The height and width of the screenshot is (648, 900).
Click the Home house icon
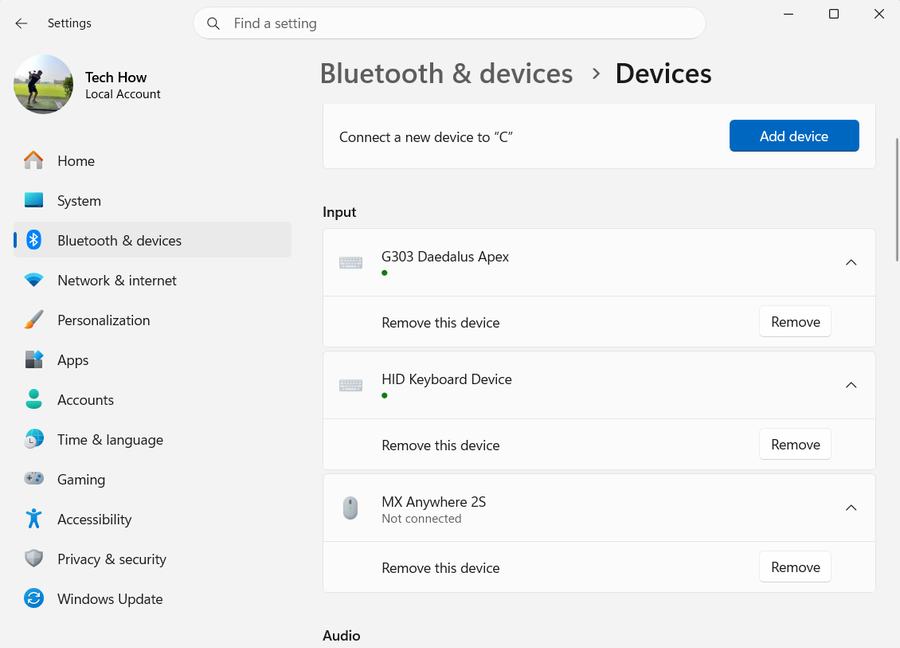pos(34,161)
